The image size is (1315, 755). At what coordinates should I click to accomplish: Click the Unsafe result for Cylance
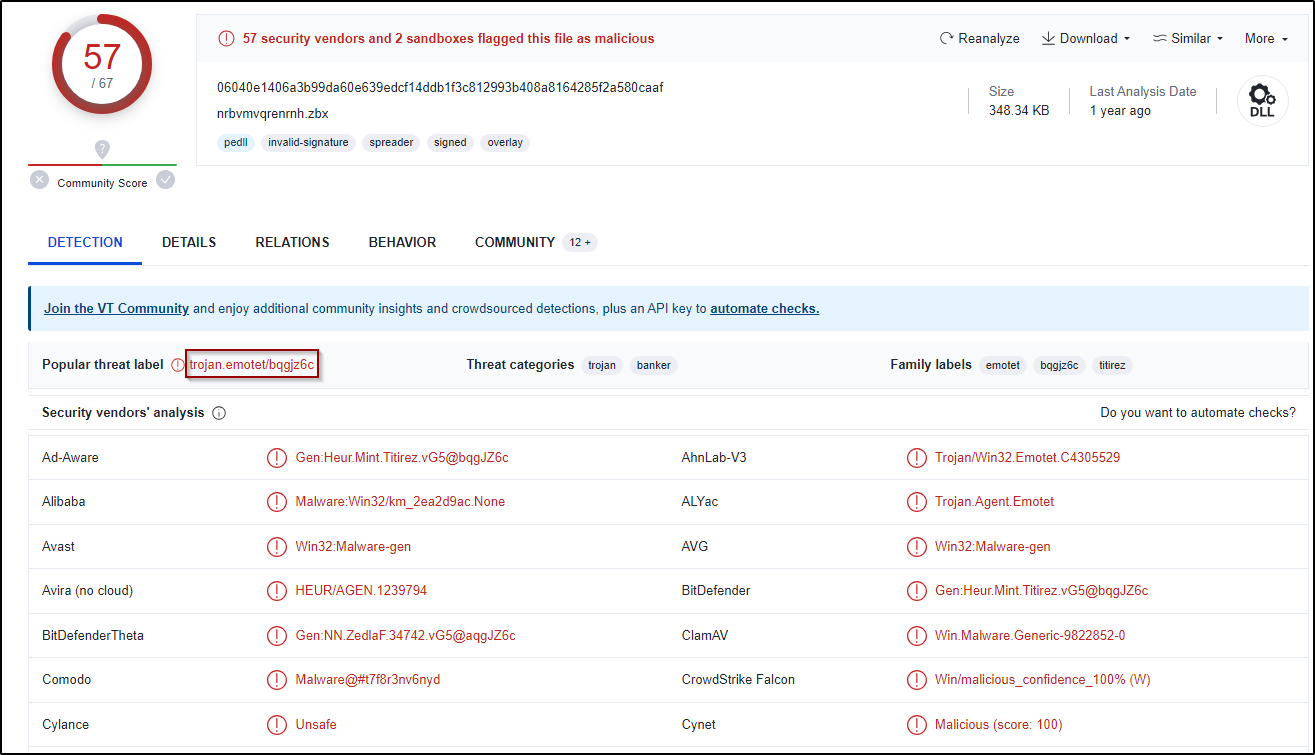tap(316, 725)
